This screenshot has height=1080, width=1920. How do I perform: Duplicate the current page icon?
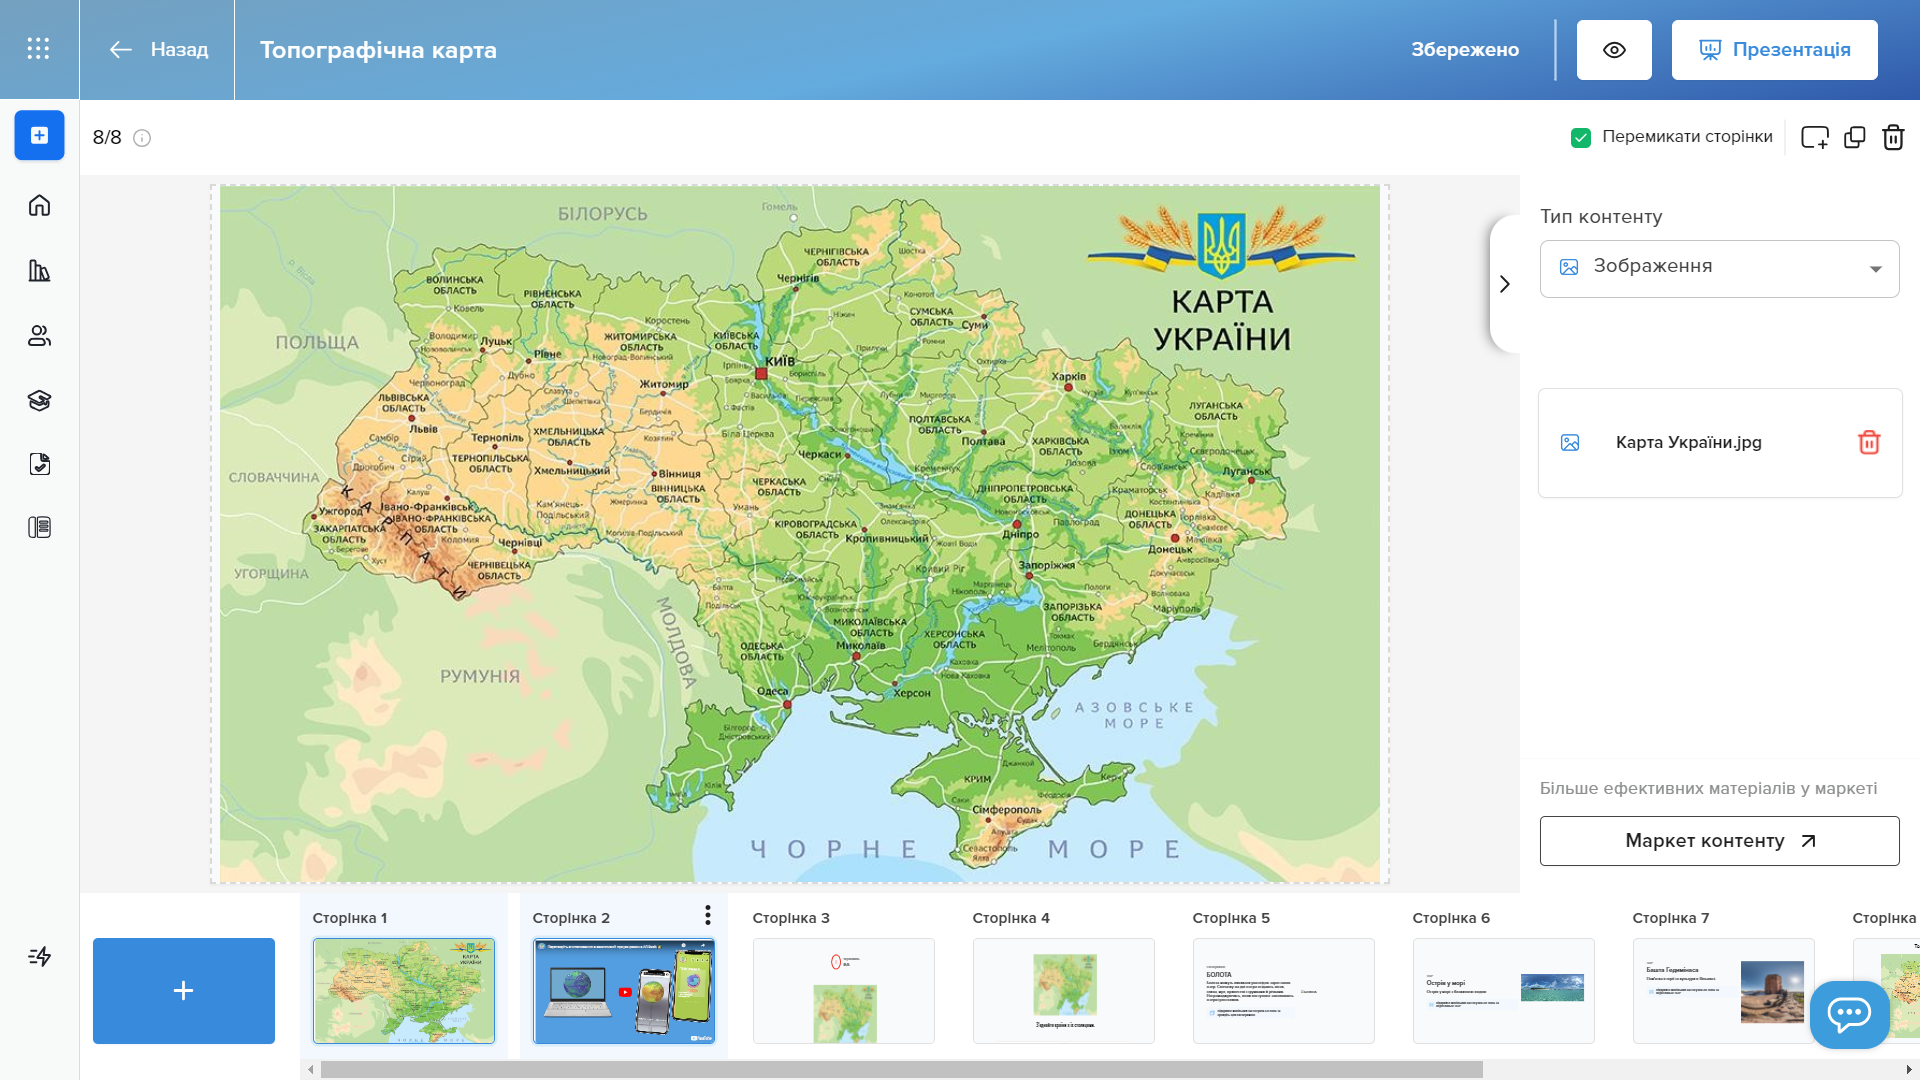click(x=1855, y=137)
